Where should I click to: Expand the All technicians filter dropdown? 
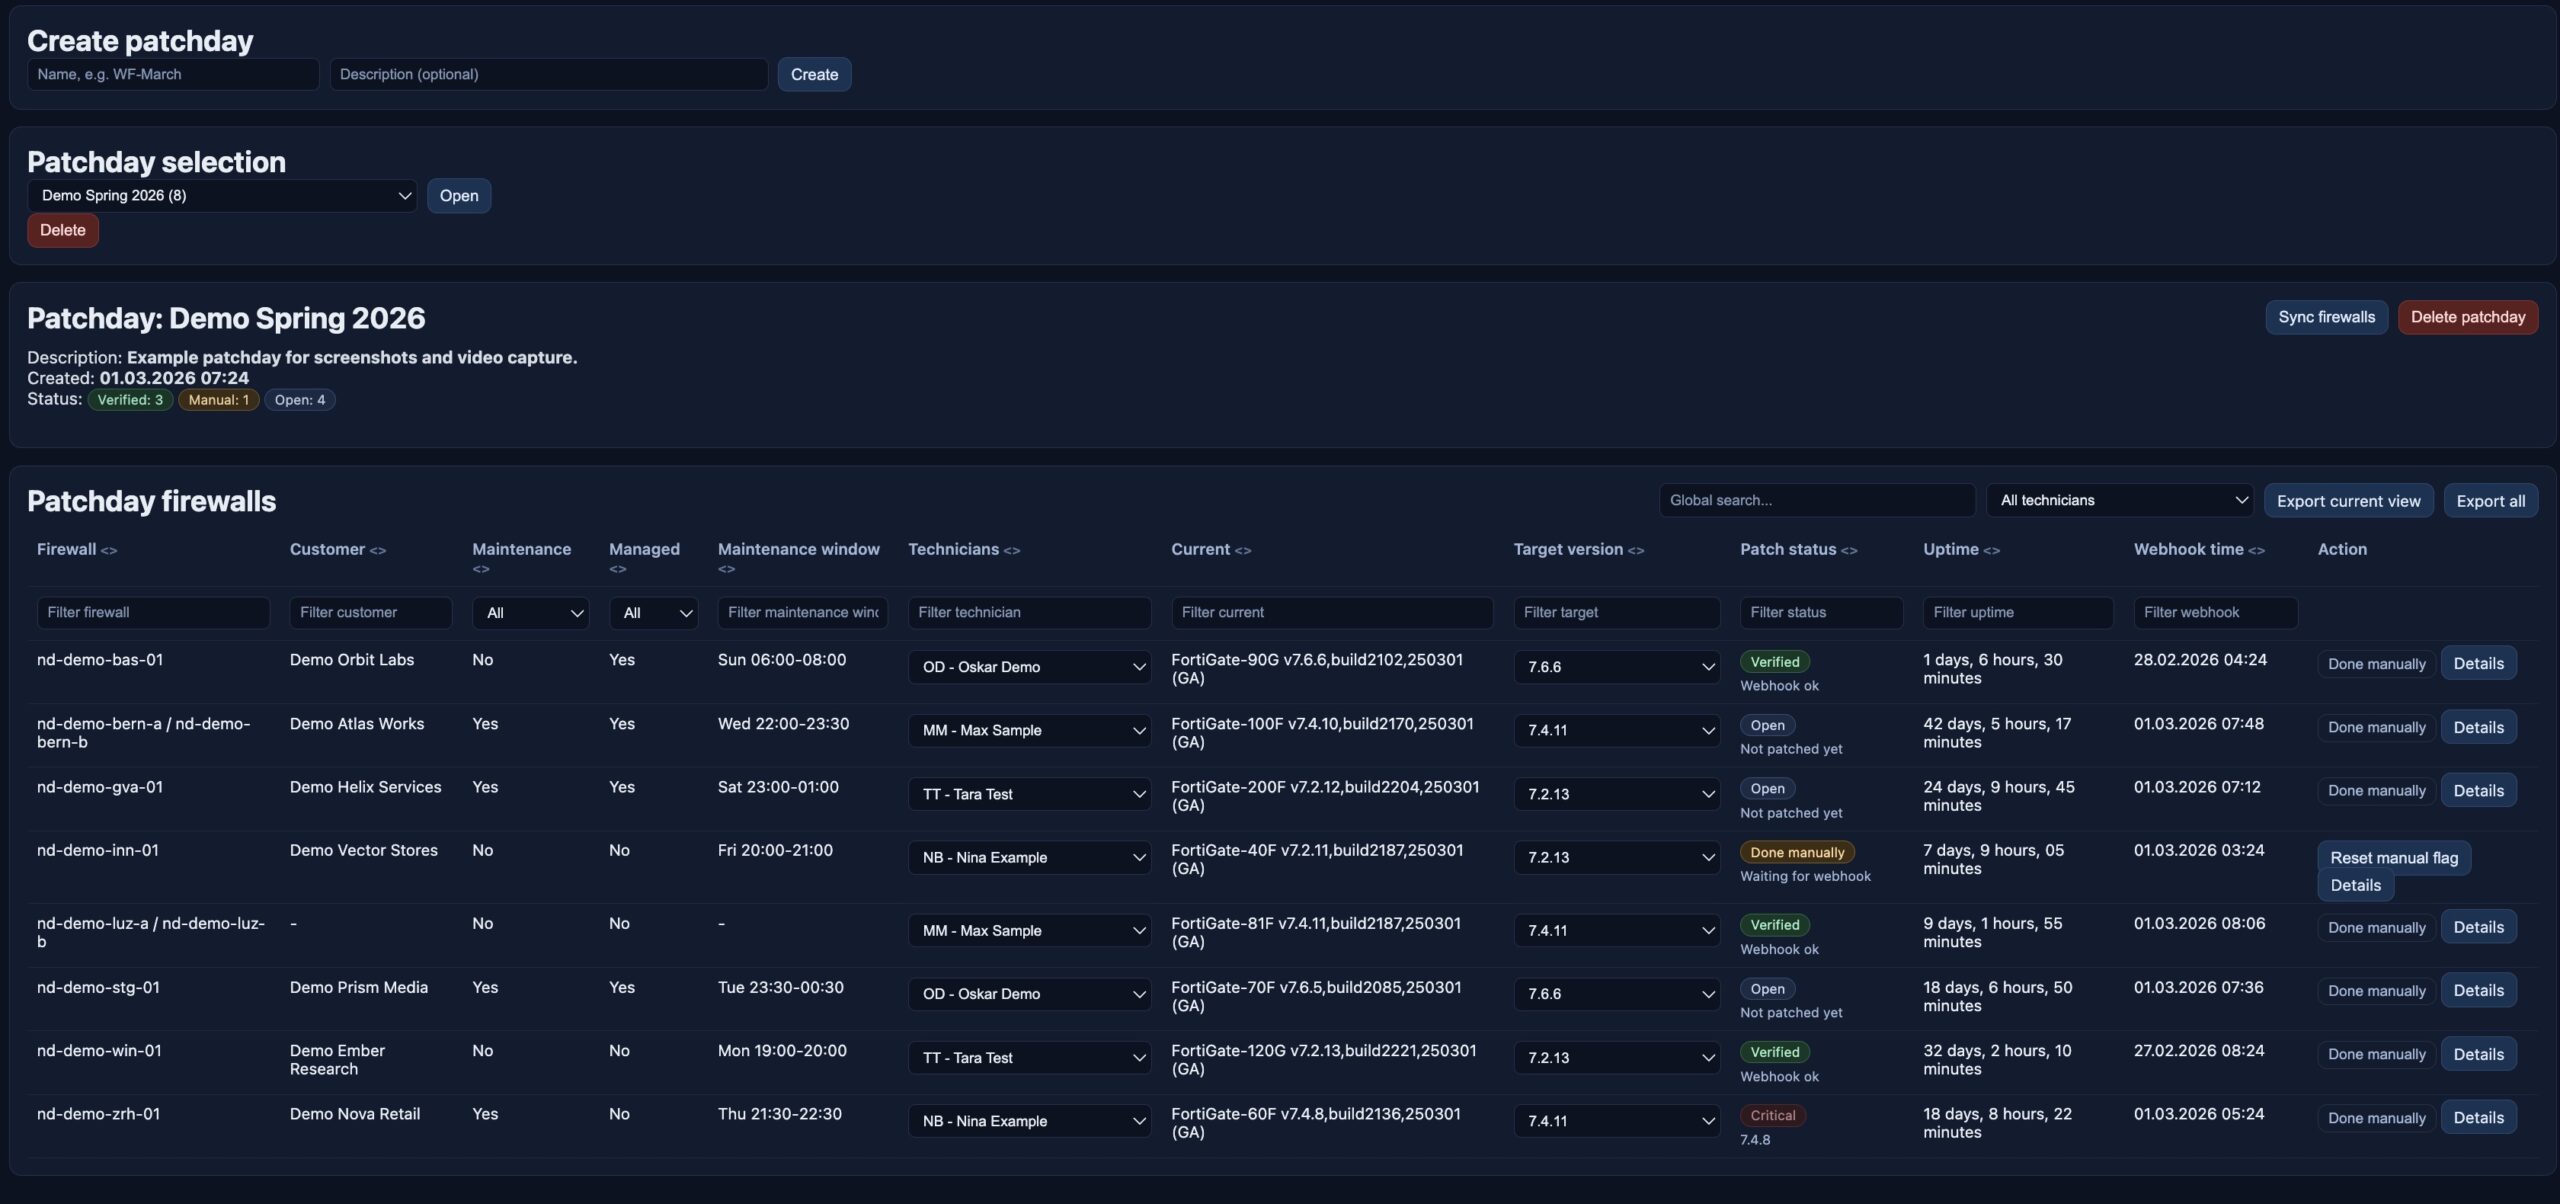(x=2120, y=500)
